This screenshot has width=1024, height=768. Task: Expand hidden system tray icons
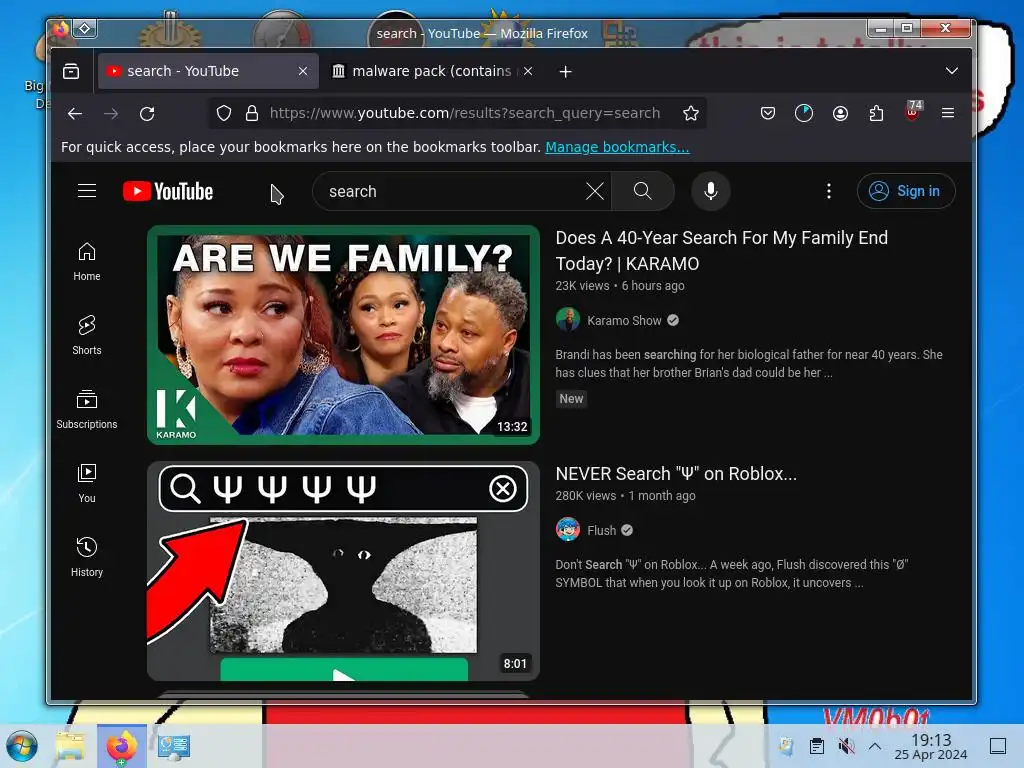click(875, 746)
